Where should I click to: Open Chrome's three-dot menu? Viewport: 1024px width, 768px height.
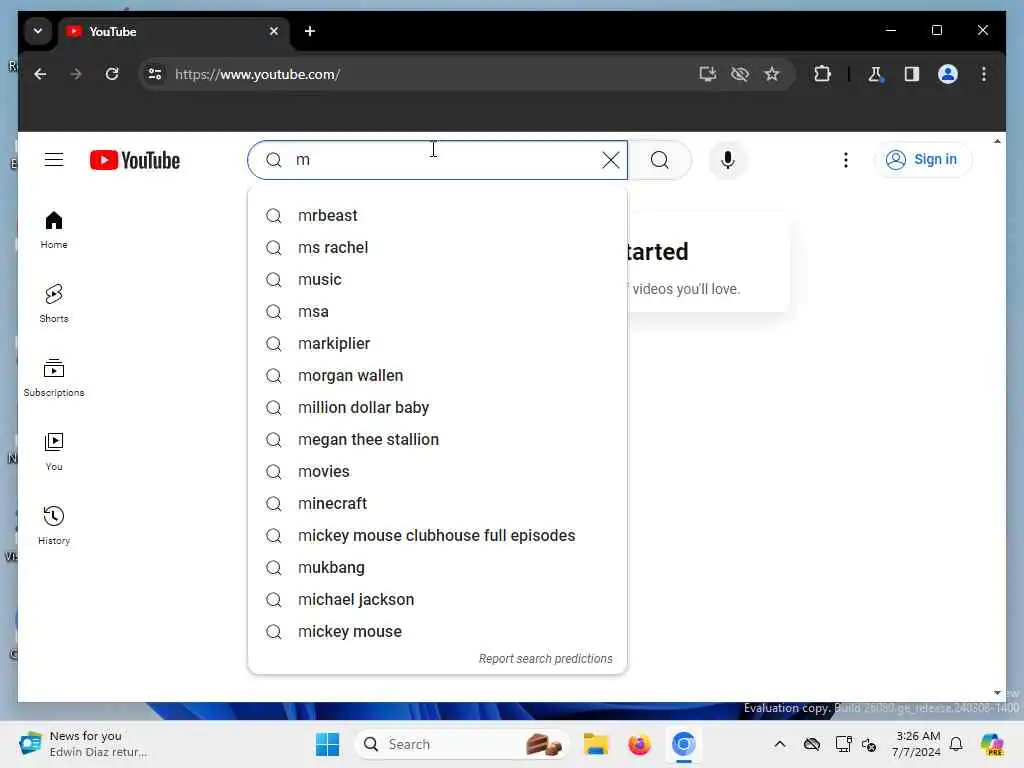pos(984,74)
